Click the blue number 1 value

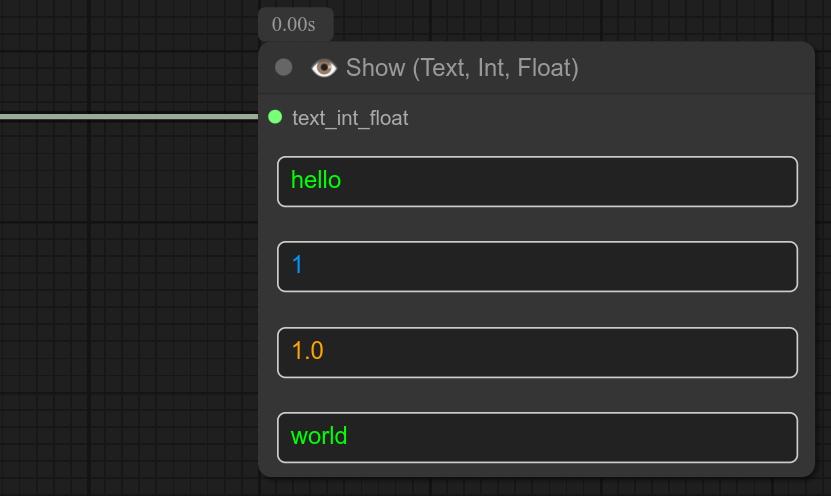[x=296, y=266]
